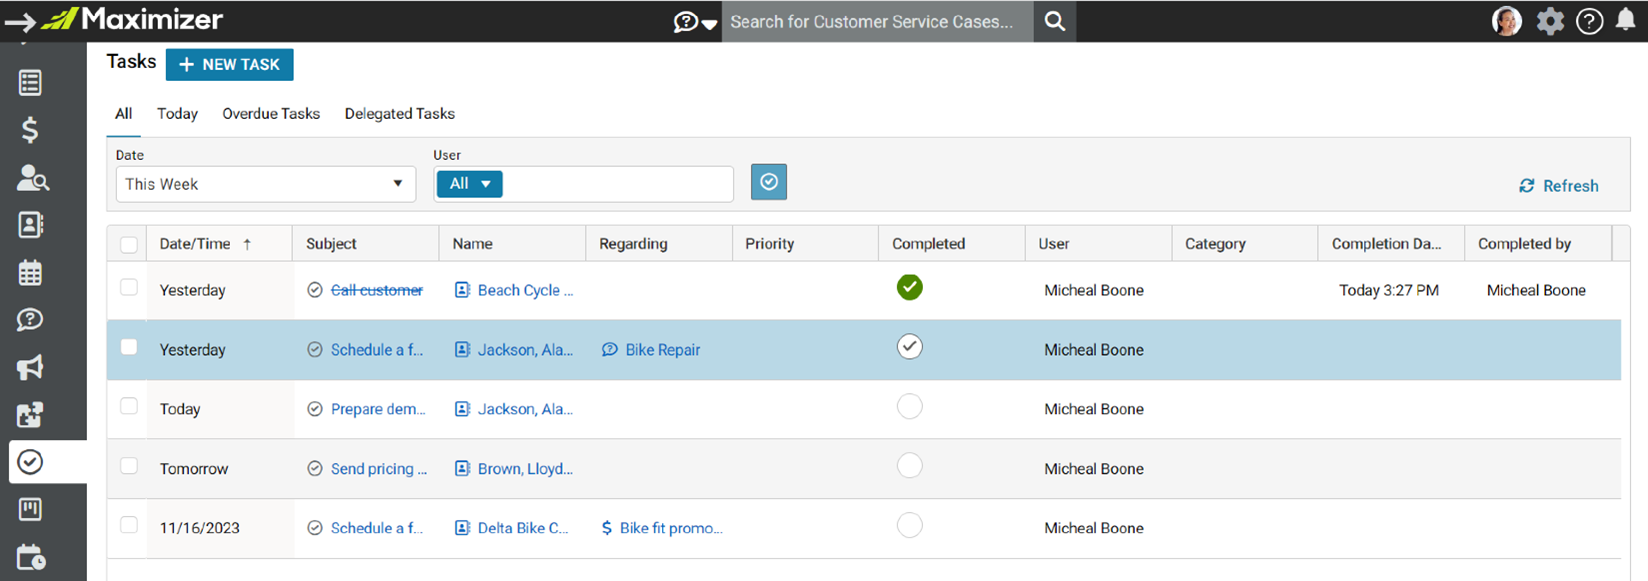Open the Calendar icon in sidebar
This screenshot has height=581, width=1648.
point(30,273)
